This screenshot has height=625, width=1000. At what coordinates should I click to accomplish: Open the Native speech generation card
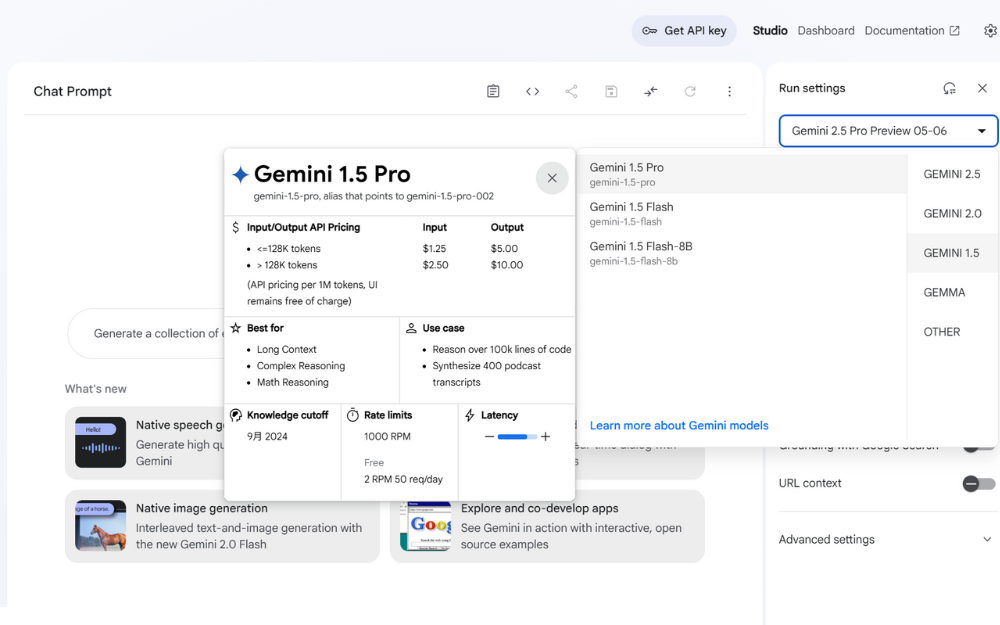click(x=145, y=443)
